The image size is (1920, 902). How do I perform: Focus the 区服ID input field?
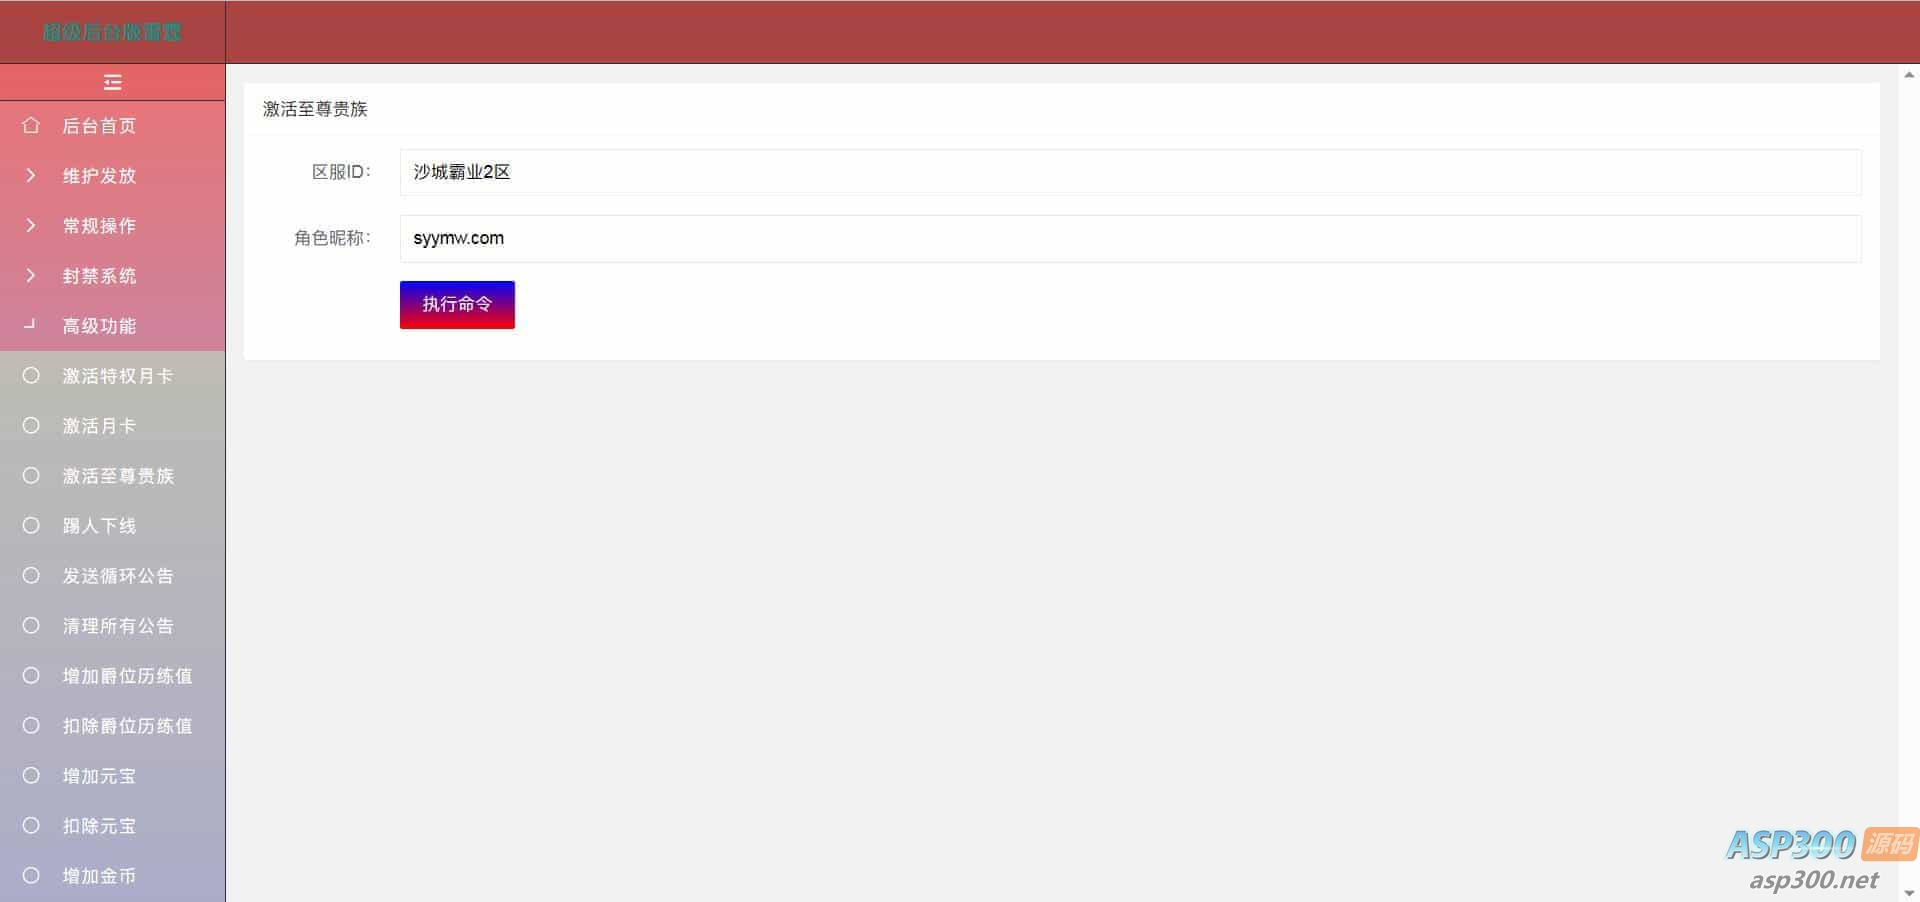(1130, 172)
